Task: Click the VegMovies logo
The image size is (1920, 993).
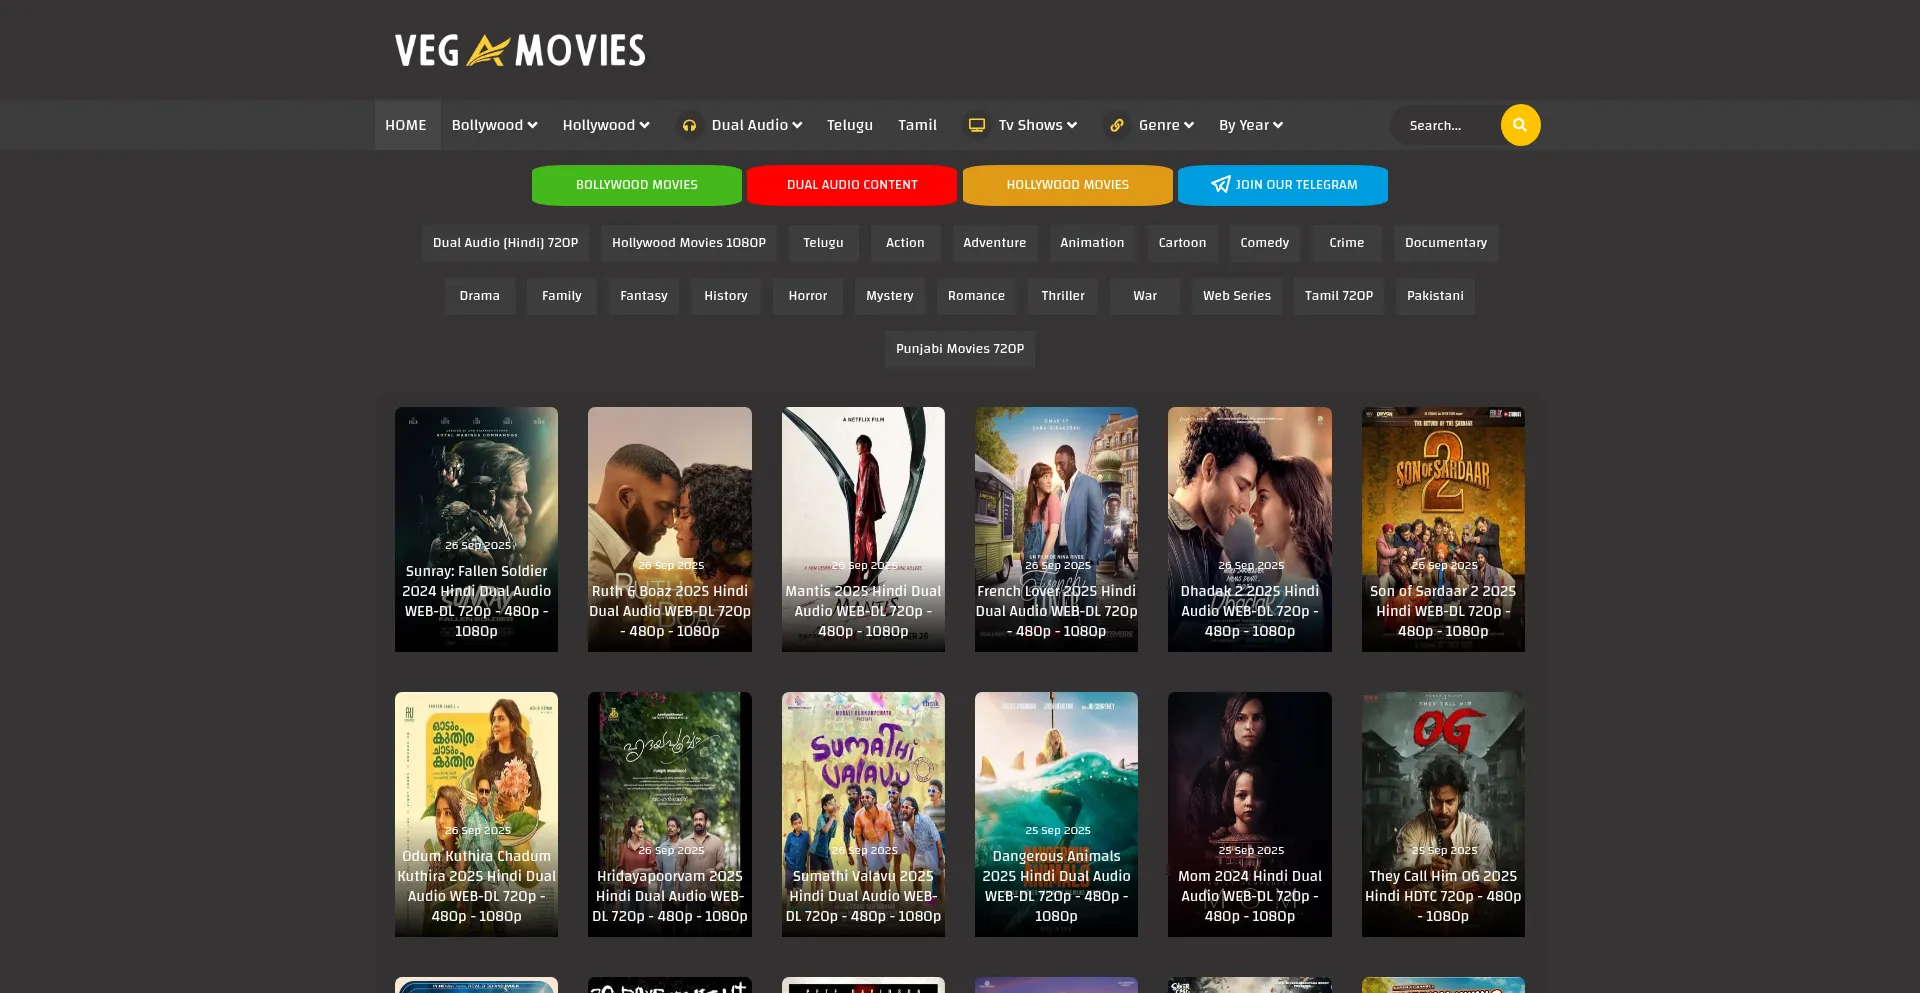Action: click(520, 50)
